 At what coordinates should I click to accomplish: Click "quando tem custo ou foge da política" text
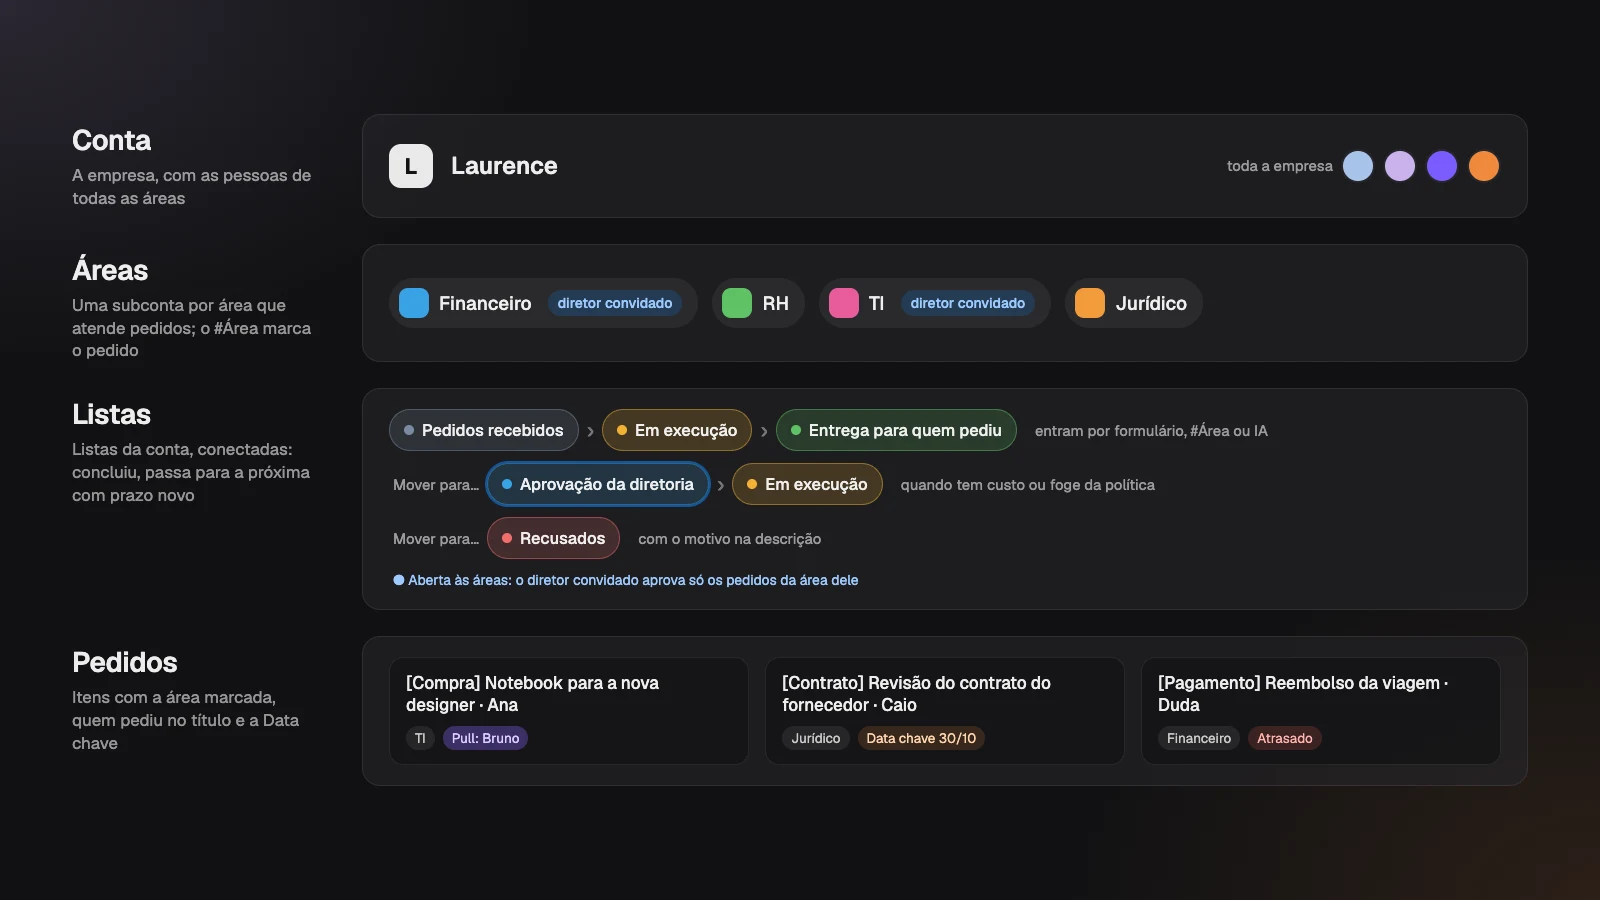click(1028, 485)
